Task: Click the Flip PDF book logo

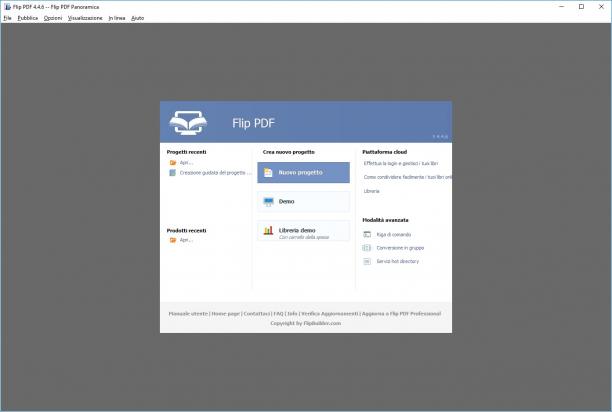Action: 189,123
